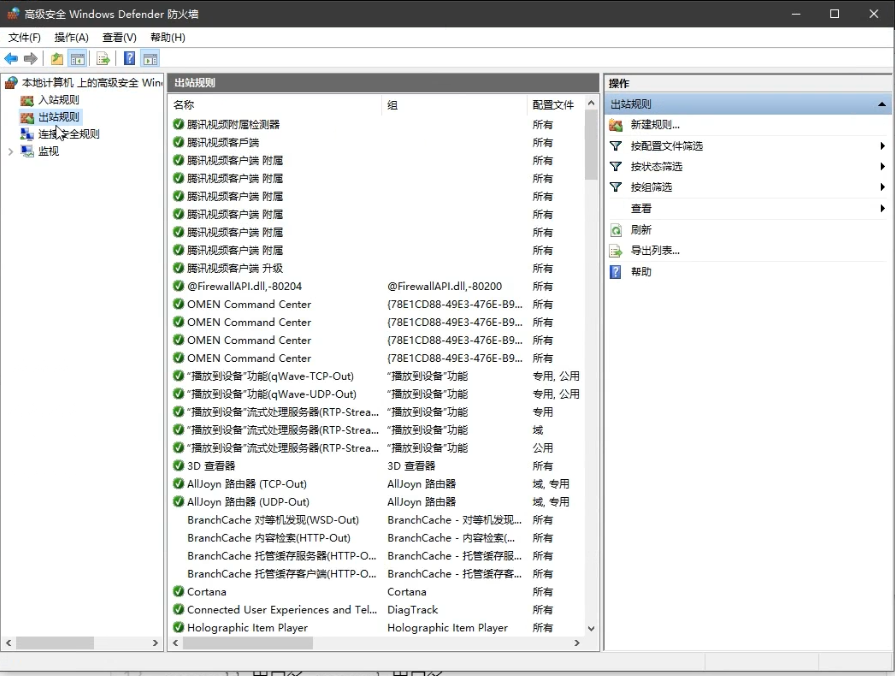Viewport: 895px width, 676px height.
Task: Click the 按配置文件筛选 filter funnel icon
Action: point(616,146)
